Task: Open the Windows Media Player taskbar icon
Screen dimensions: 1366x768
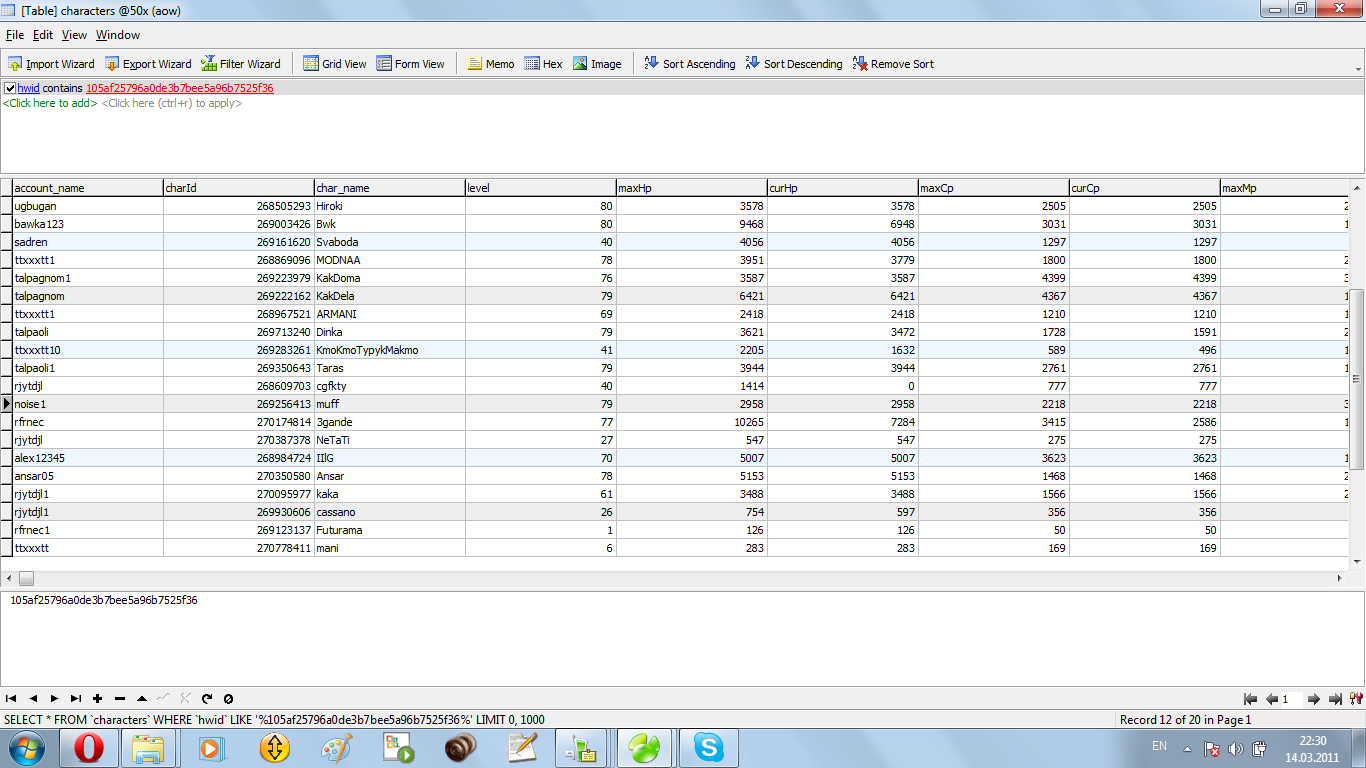Action: click(x=211, y=748)
